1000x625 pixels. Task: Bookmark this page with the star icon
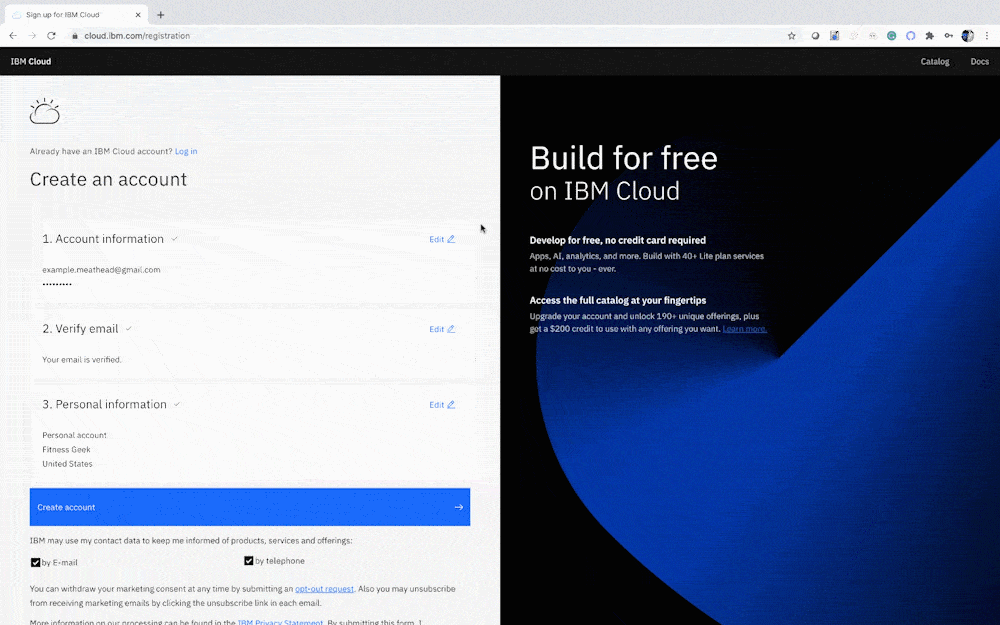[x=791, y=36]
